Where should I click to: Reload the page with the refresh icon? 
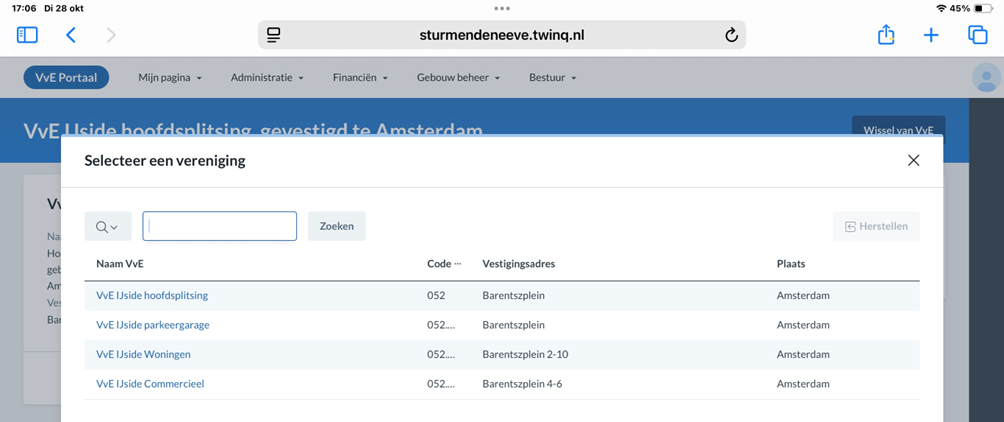[x=731, y=35]
